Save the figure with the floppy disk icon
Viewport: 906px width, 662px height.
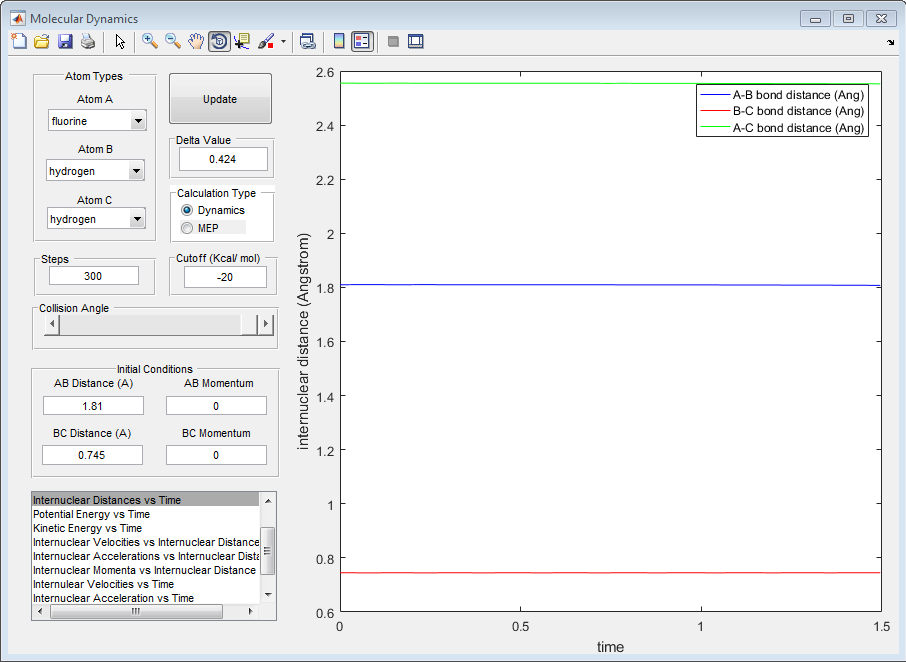point(65,41)
